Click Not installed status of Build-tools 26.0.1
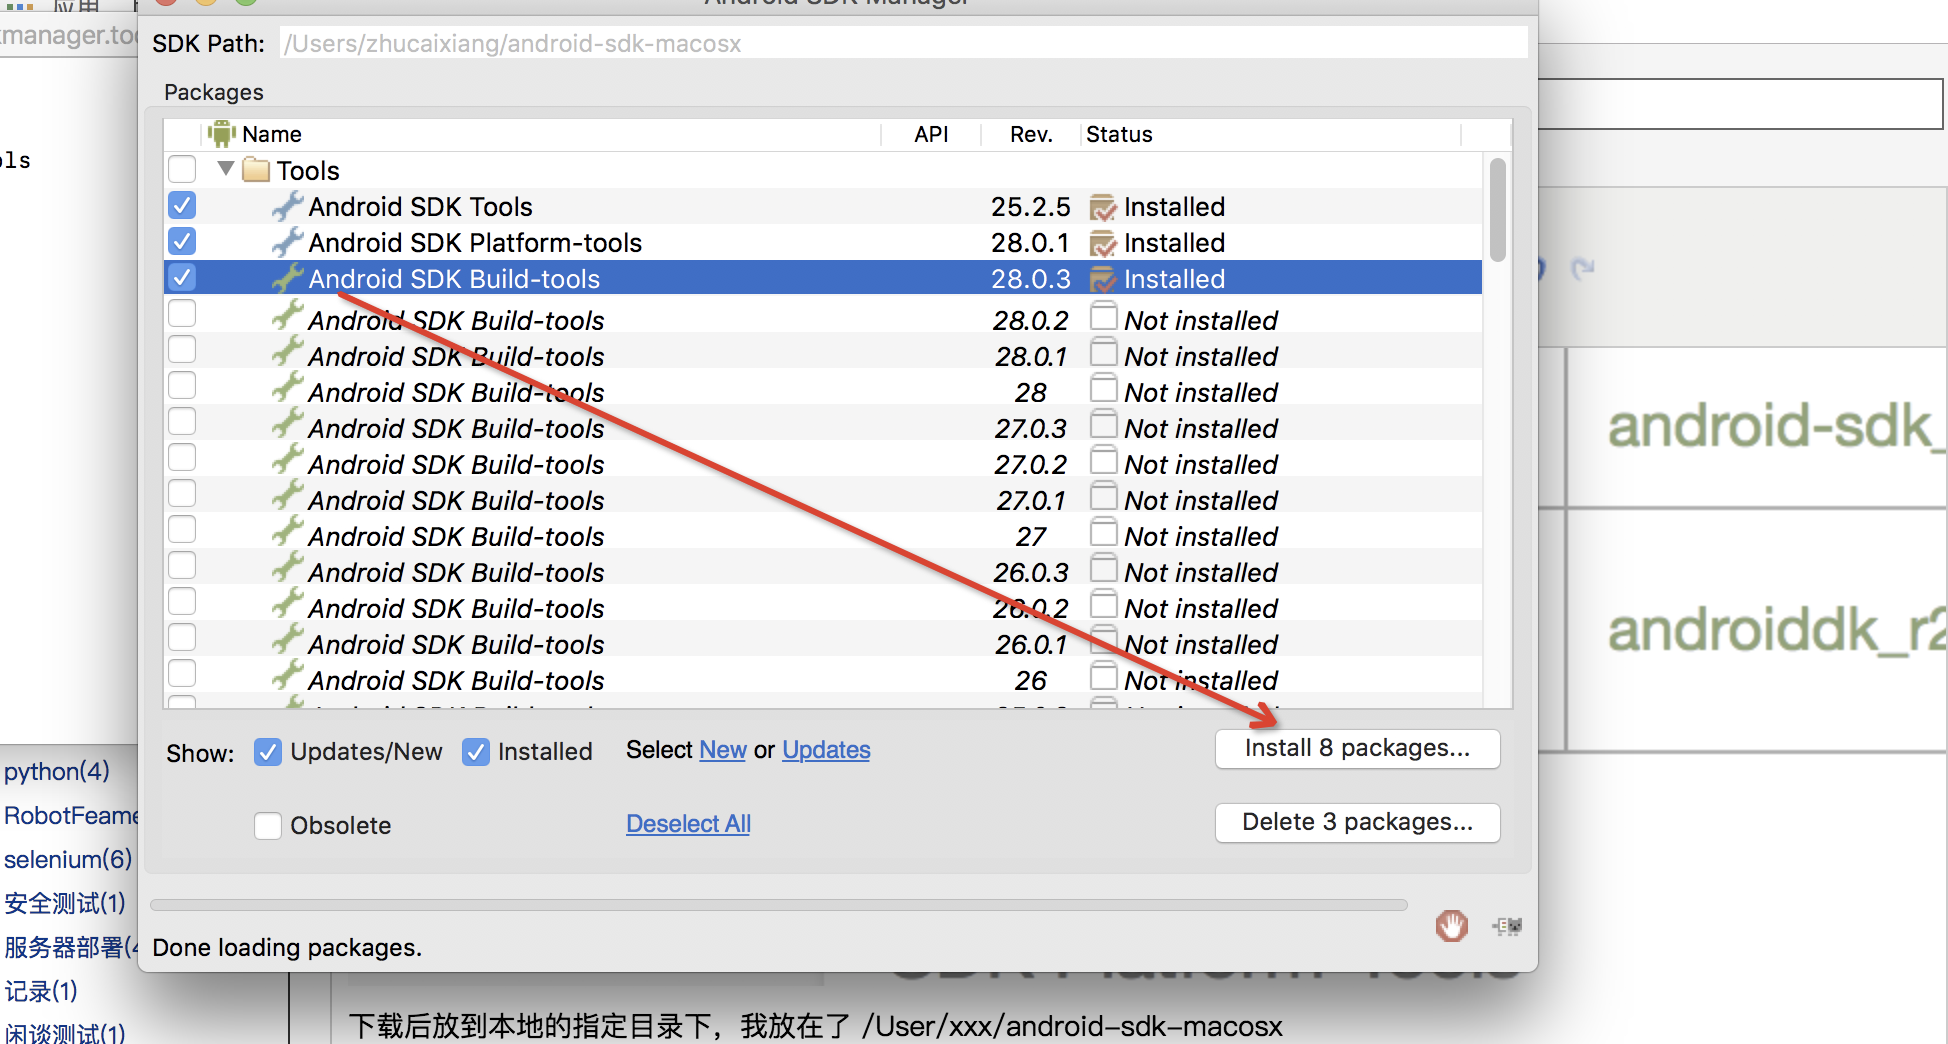The height and width of the screenshot is (1044, 1948). pos(1201,644)
